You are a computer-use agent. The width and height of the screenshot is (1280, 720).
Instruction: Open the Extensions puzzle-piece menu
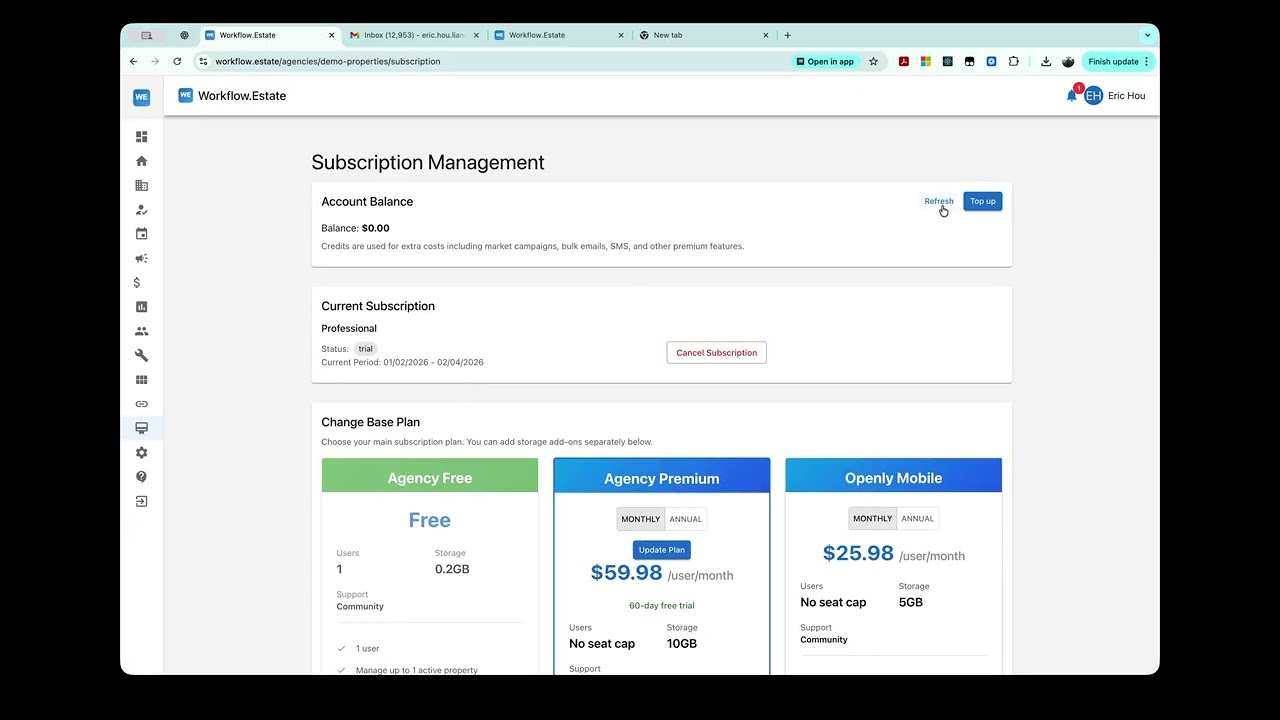click(x=1014, y=61)
